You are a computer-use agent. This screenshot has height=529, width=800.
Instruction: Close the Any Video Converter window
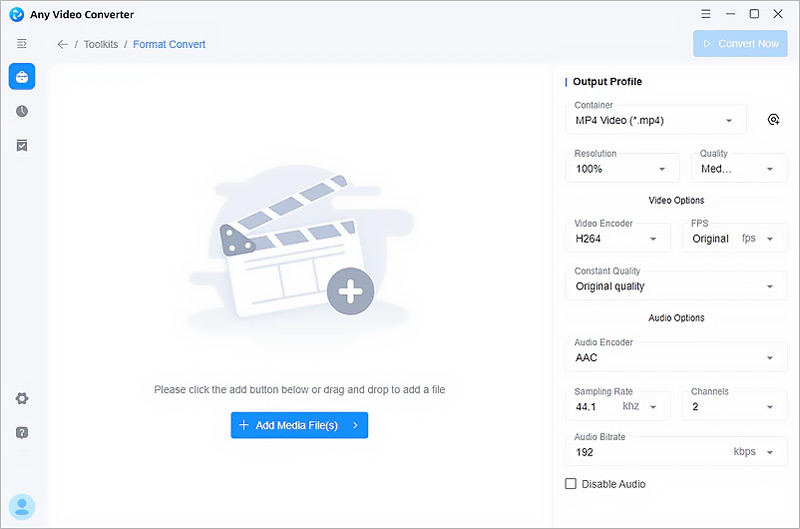(x=778, y=14)
